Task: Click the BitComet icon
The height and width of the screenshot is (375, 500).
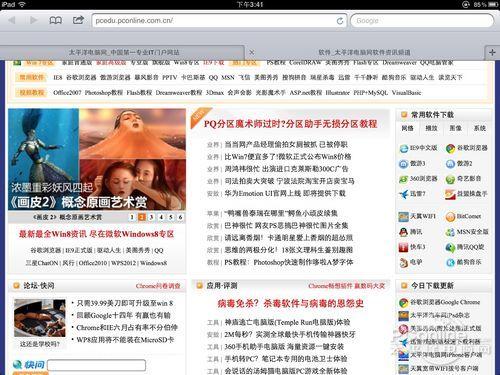Action: (x=451, y=217)
